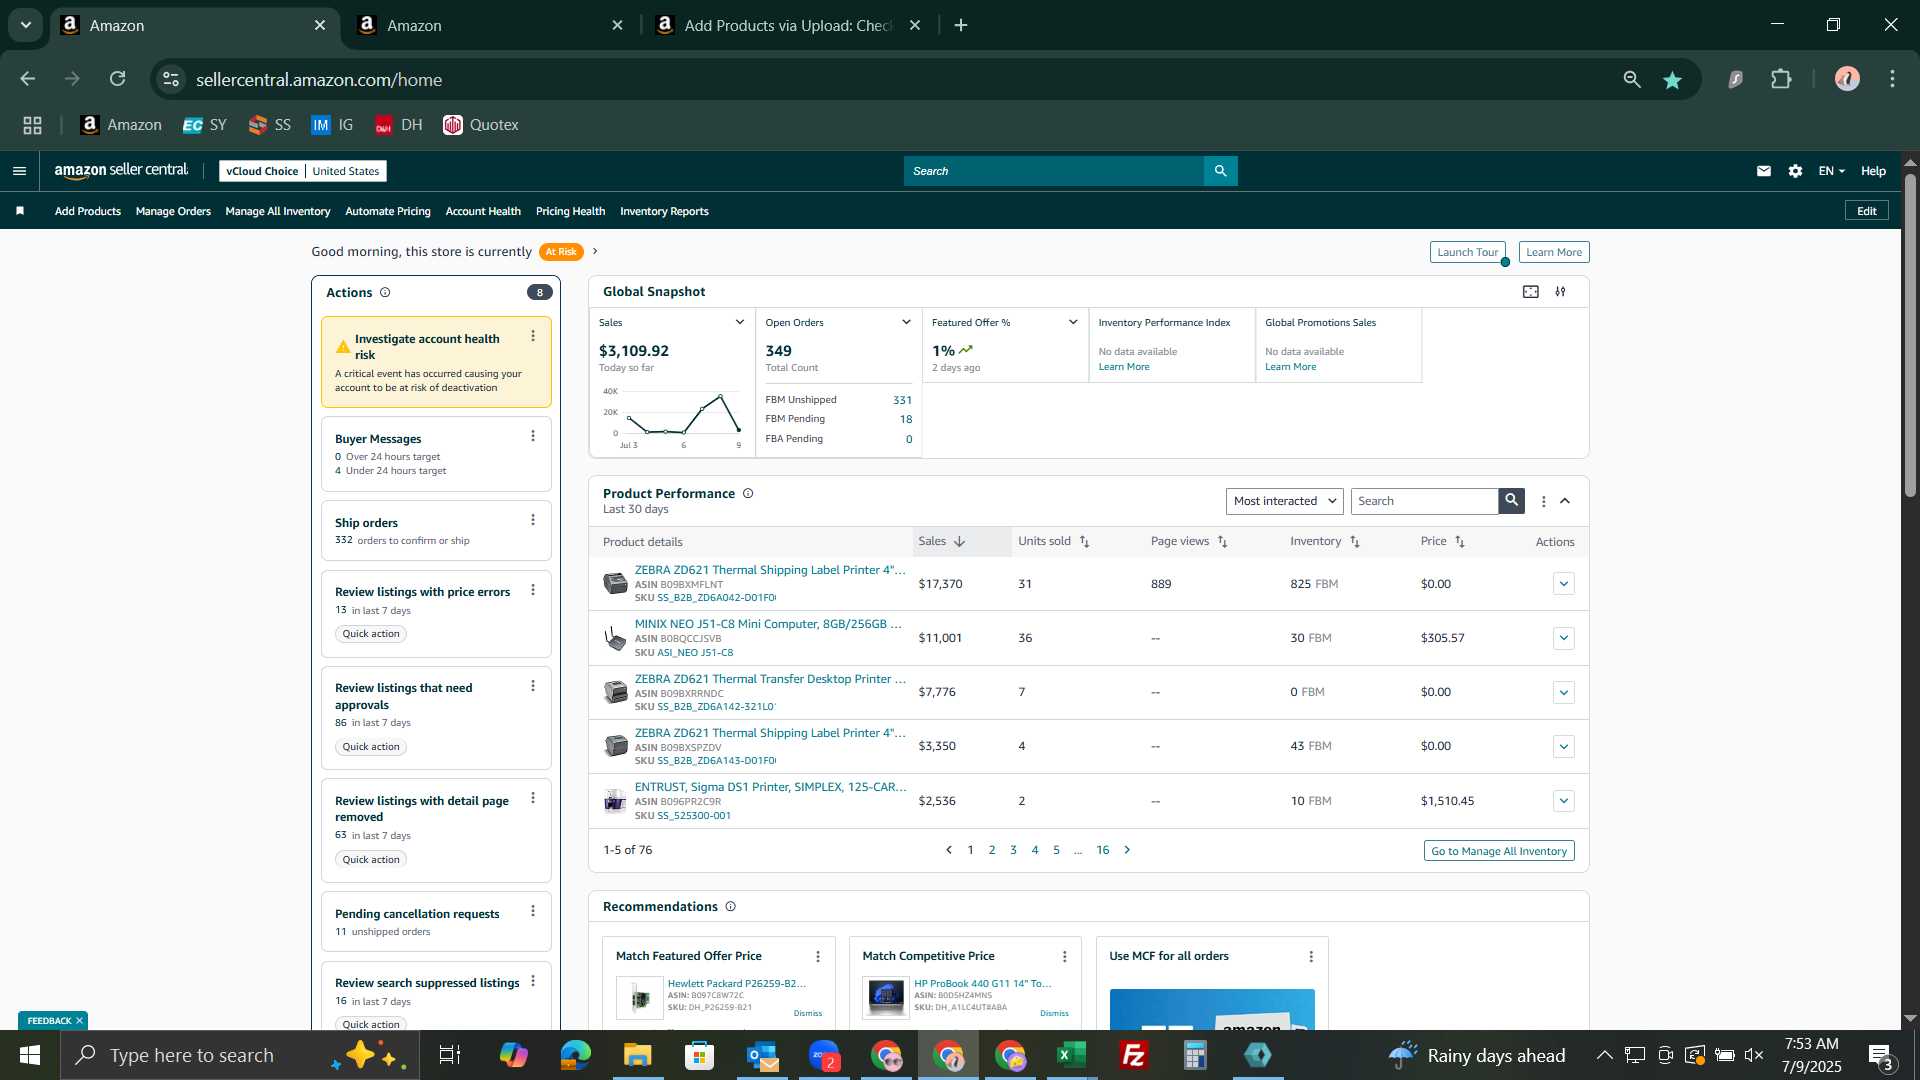Go to page 2 of Product Performance
Viewport: 1920px width, 1080px height.
point(992,850)
